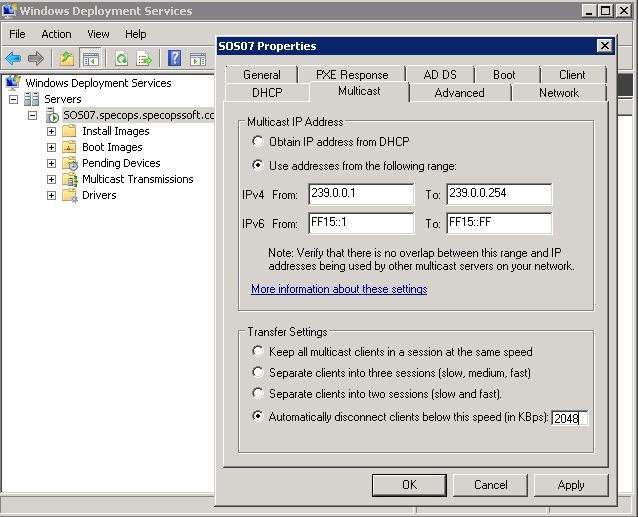This screenshot has height=517, width=638.
Task: Click the Servers node icon in tree
Action: click(x=31, y=99)
